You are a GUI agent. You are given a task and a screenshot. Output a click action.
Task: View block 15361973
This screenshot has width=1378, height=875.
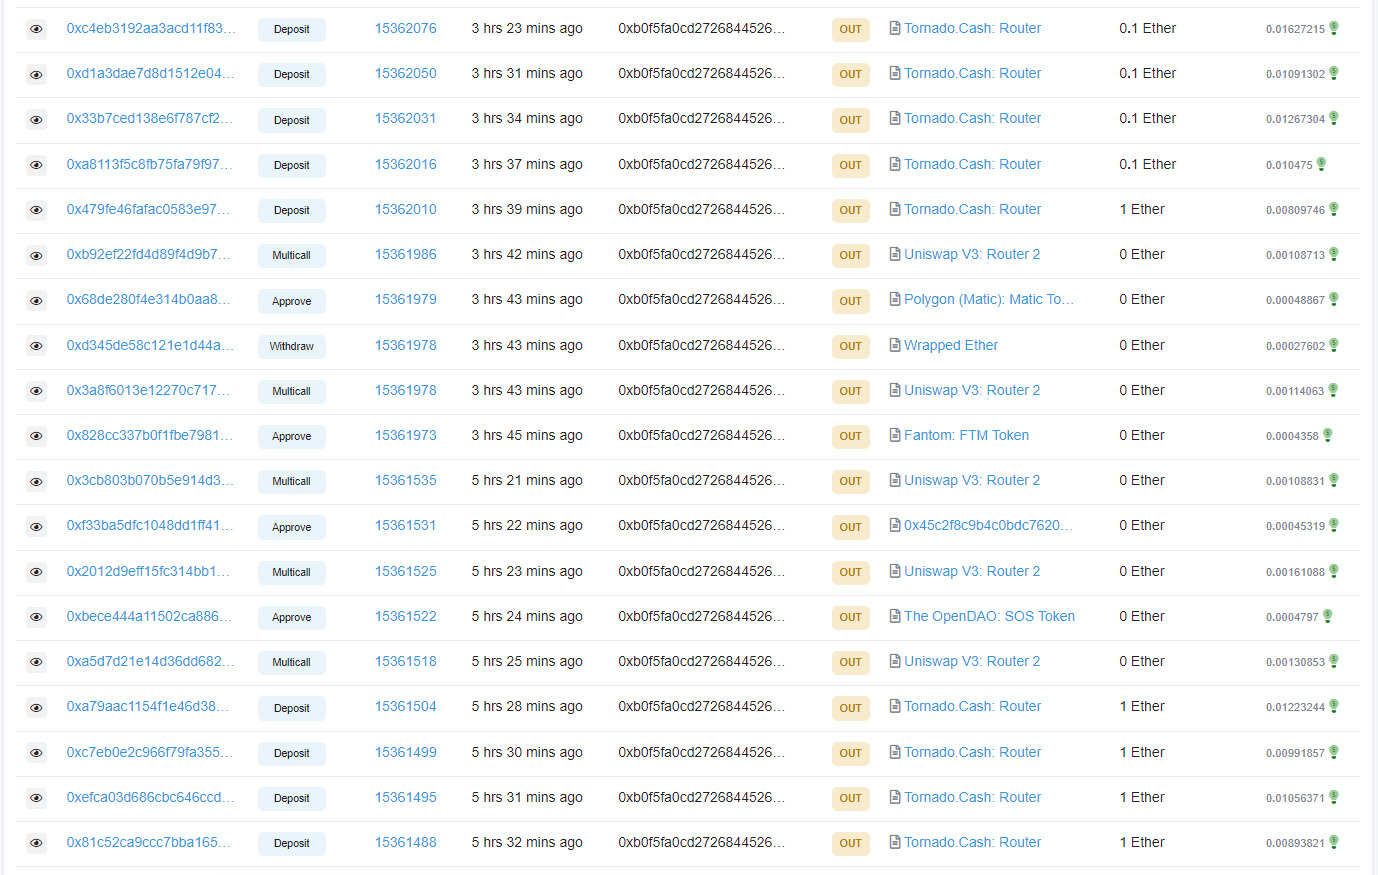[x=406, y=435]
